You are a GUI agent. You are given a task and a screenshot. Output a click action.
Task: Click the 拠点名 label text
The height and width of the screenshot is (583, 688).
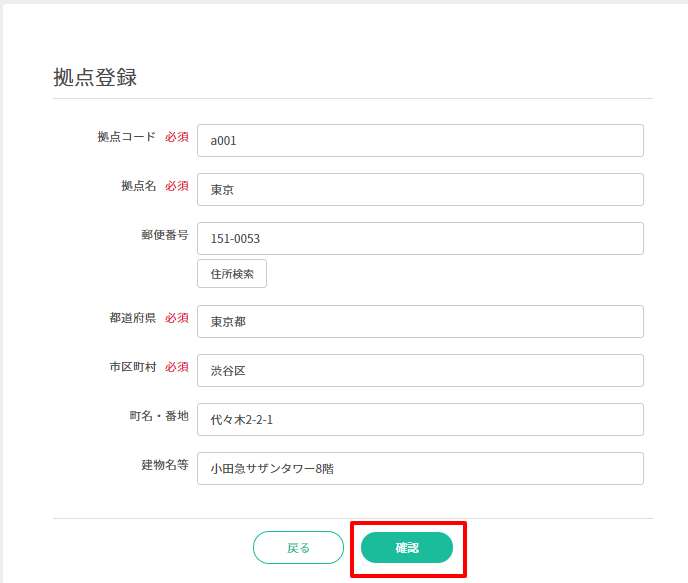(x=138, y=186)
